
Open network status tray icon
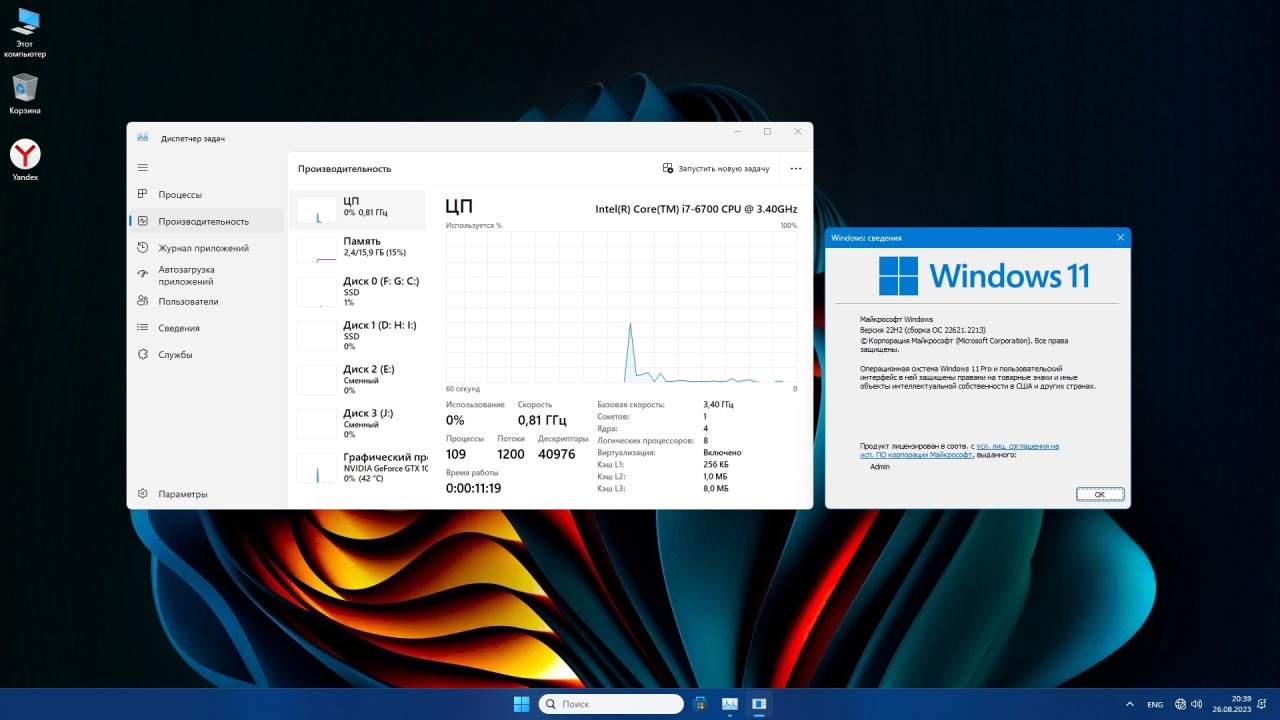click(1181, 704)
